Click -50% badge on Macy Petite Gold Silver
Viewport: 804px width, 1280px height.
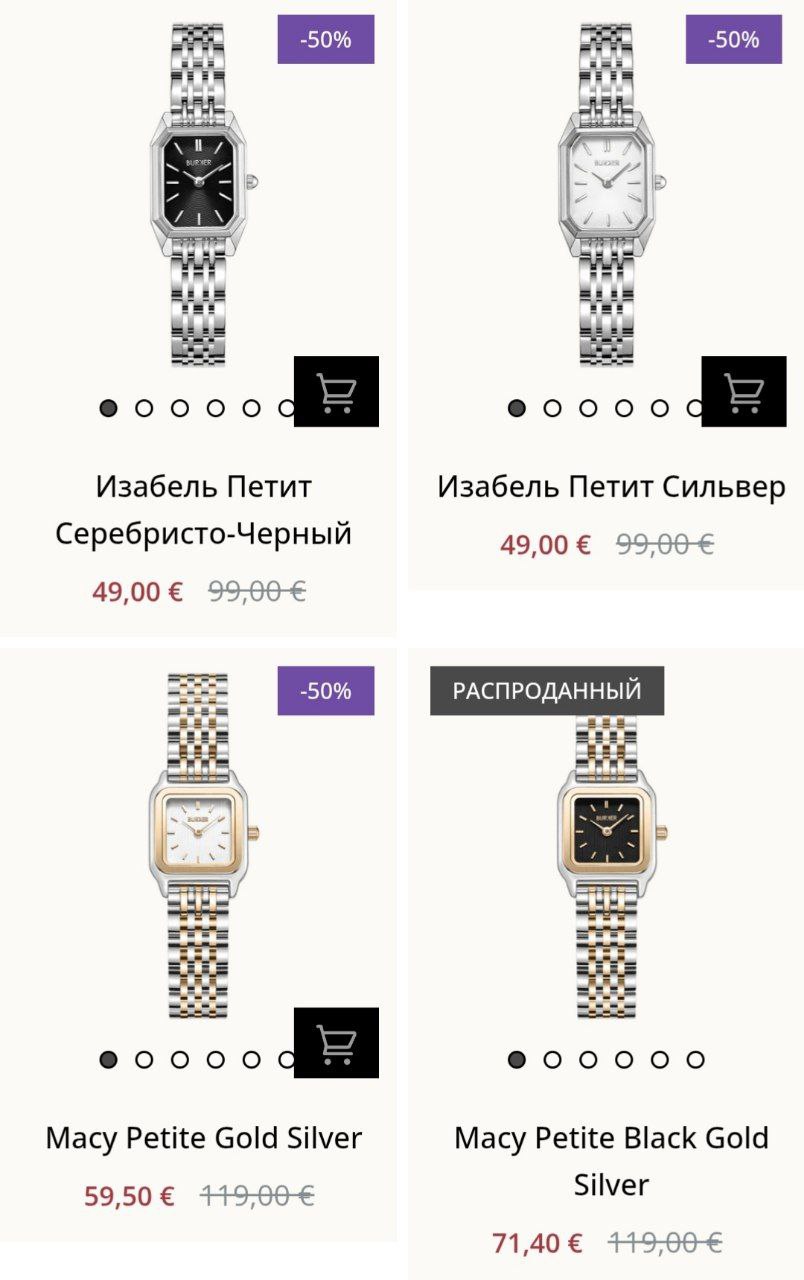[326, 691]
